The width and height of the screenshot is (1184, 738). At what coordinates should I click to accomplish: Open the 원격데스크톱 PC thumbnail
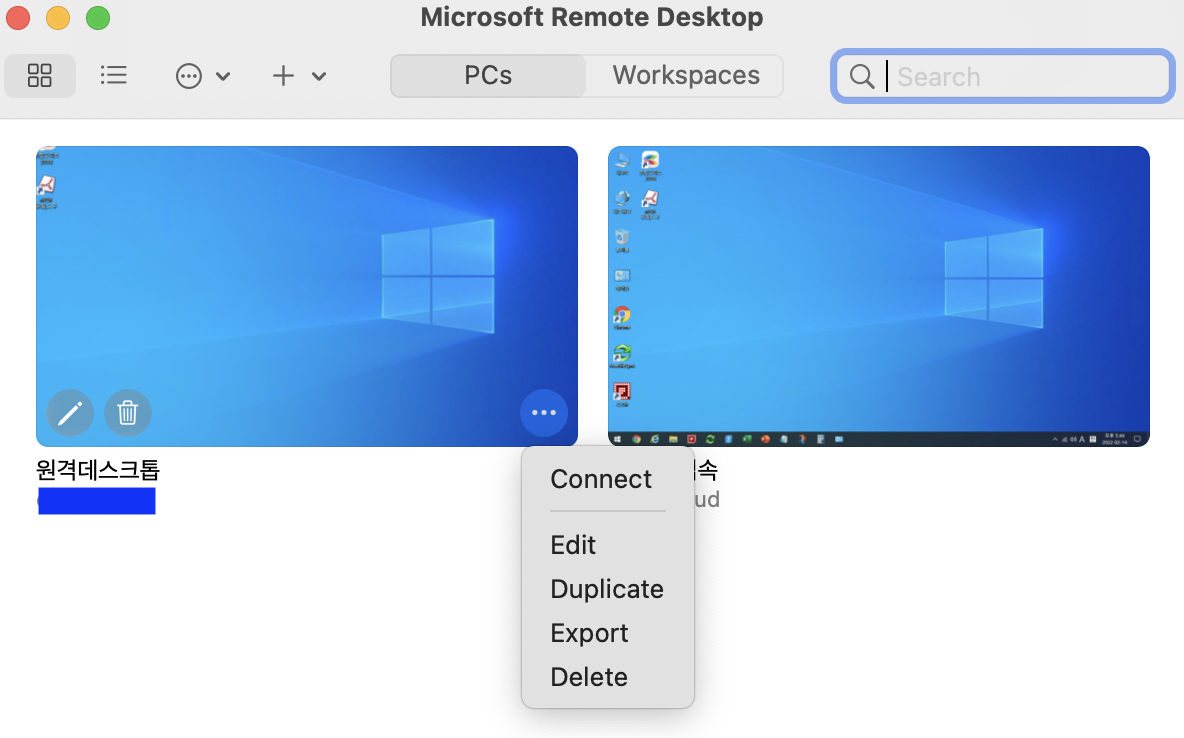coord(307,296)
